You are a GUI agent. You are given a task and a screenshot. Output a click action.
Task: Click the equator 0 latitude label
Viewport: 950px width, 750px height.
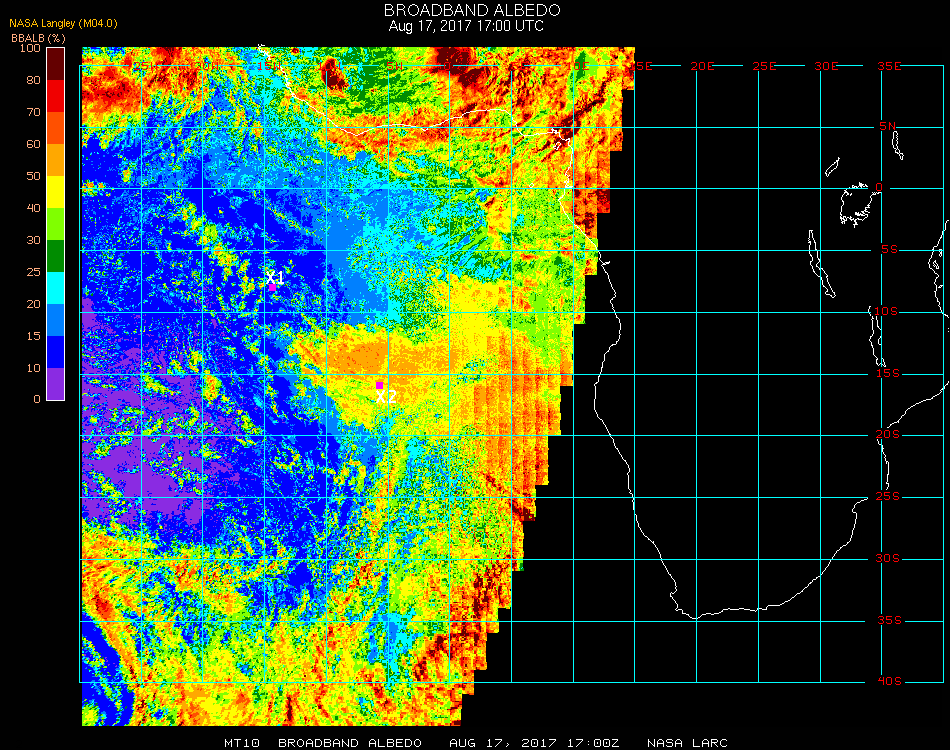[x=879, y=187]
